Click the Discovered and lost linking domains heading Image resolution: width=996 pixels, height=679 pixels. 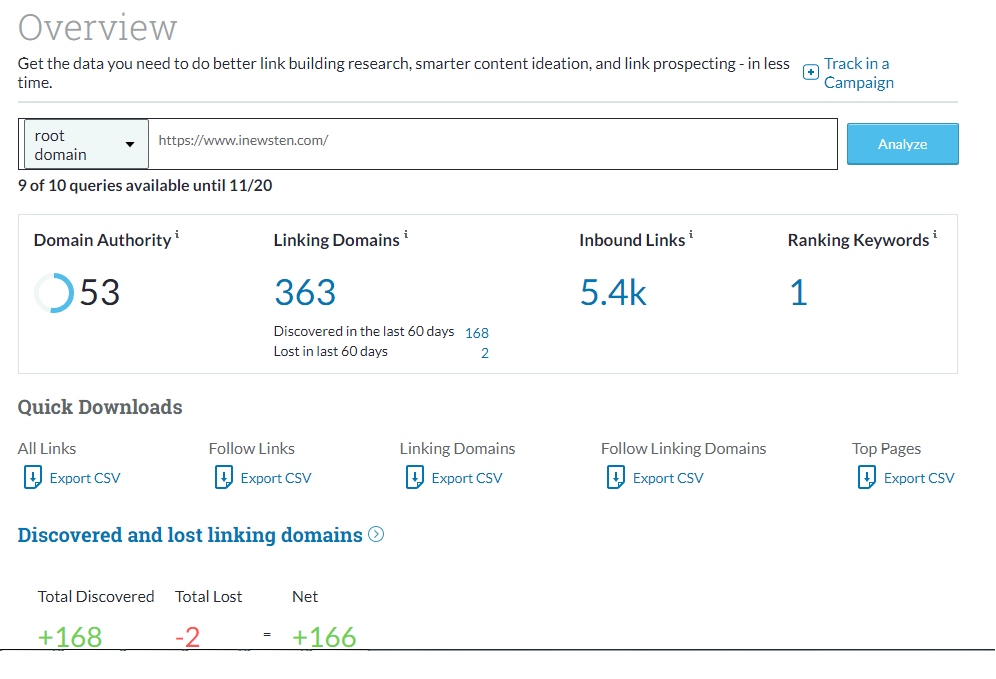(x=190, y=535)
